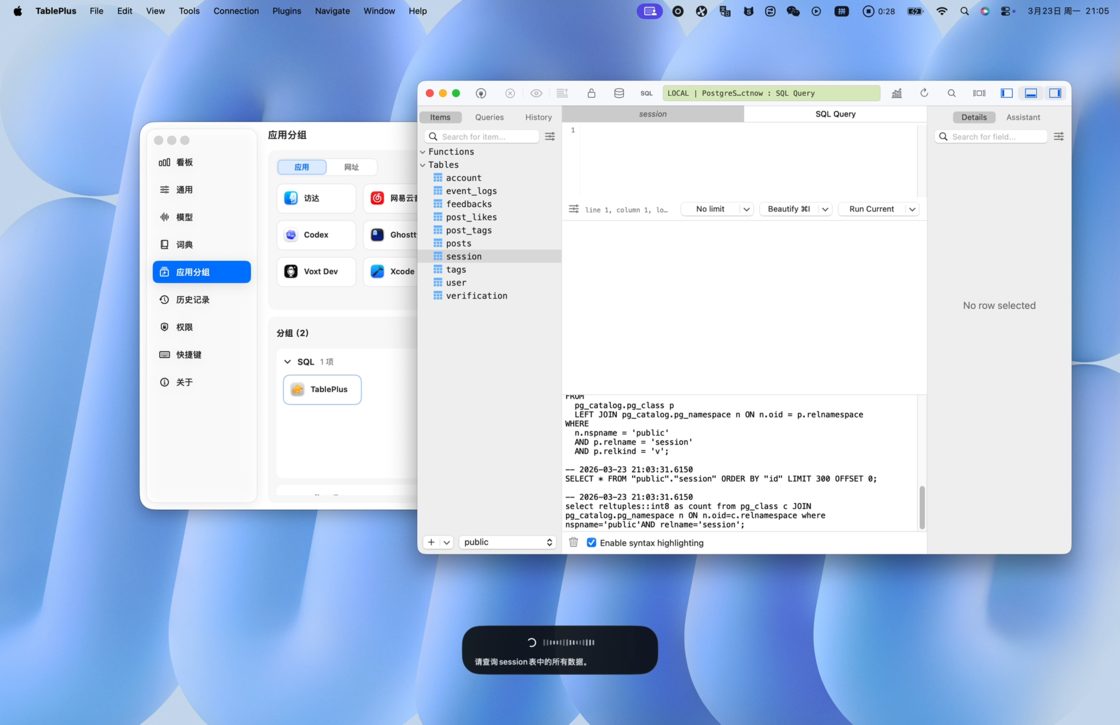Click the Beautify button
The width and height of the screenshot is (1120, 725).
[x=789, y=209]
